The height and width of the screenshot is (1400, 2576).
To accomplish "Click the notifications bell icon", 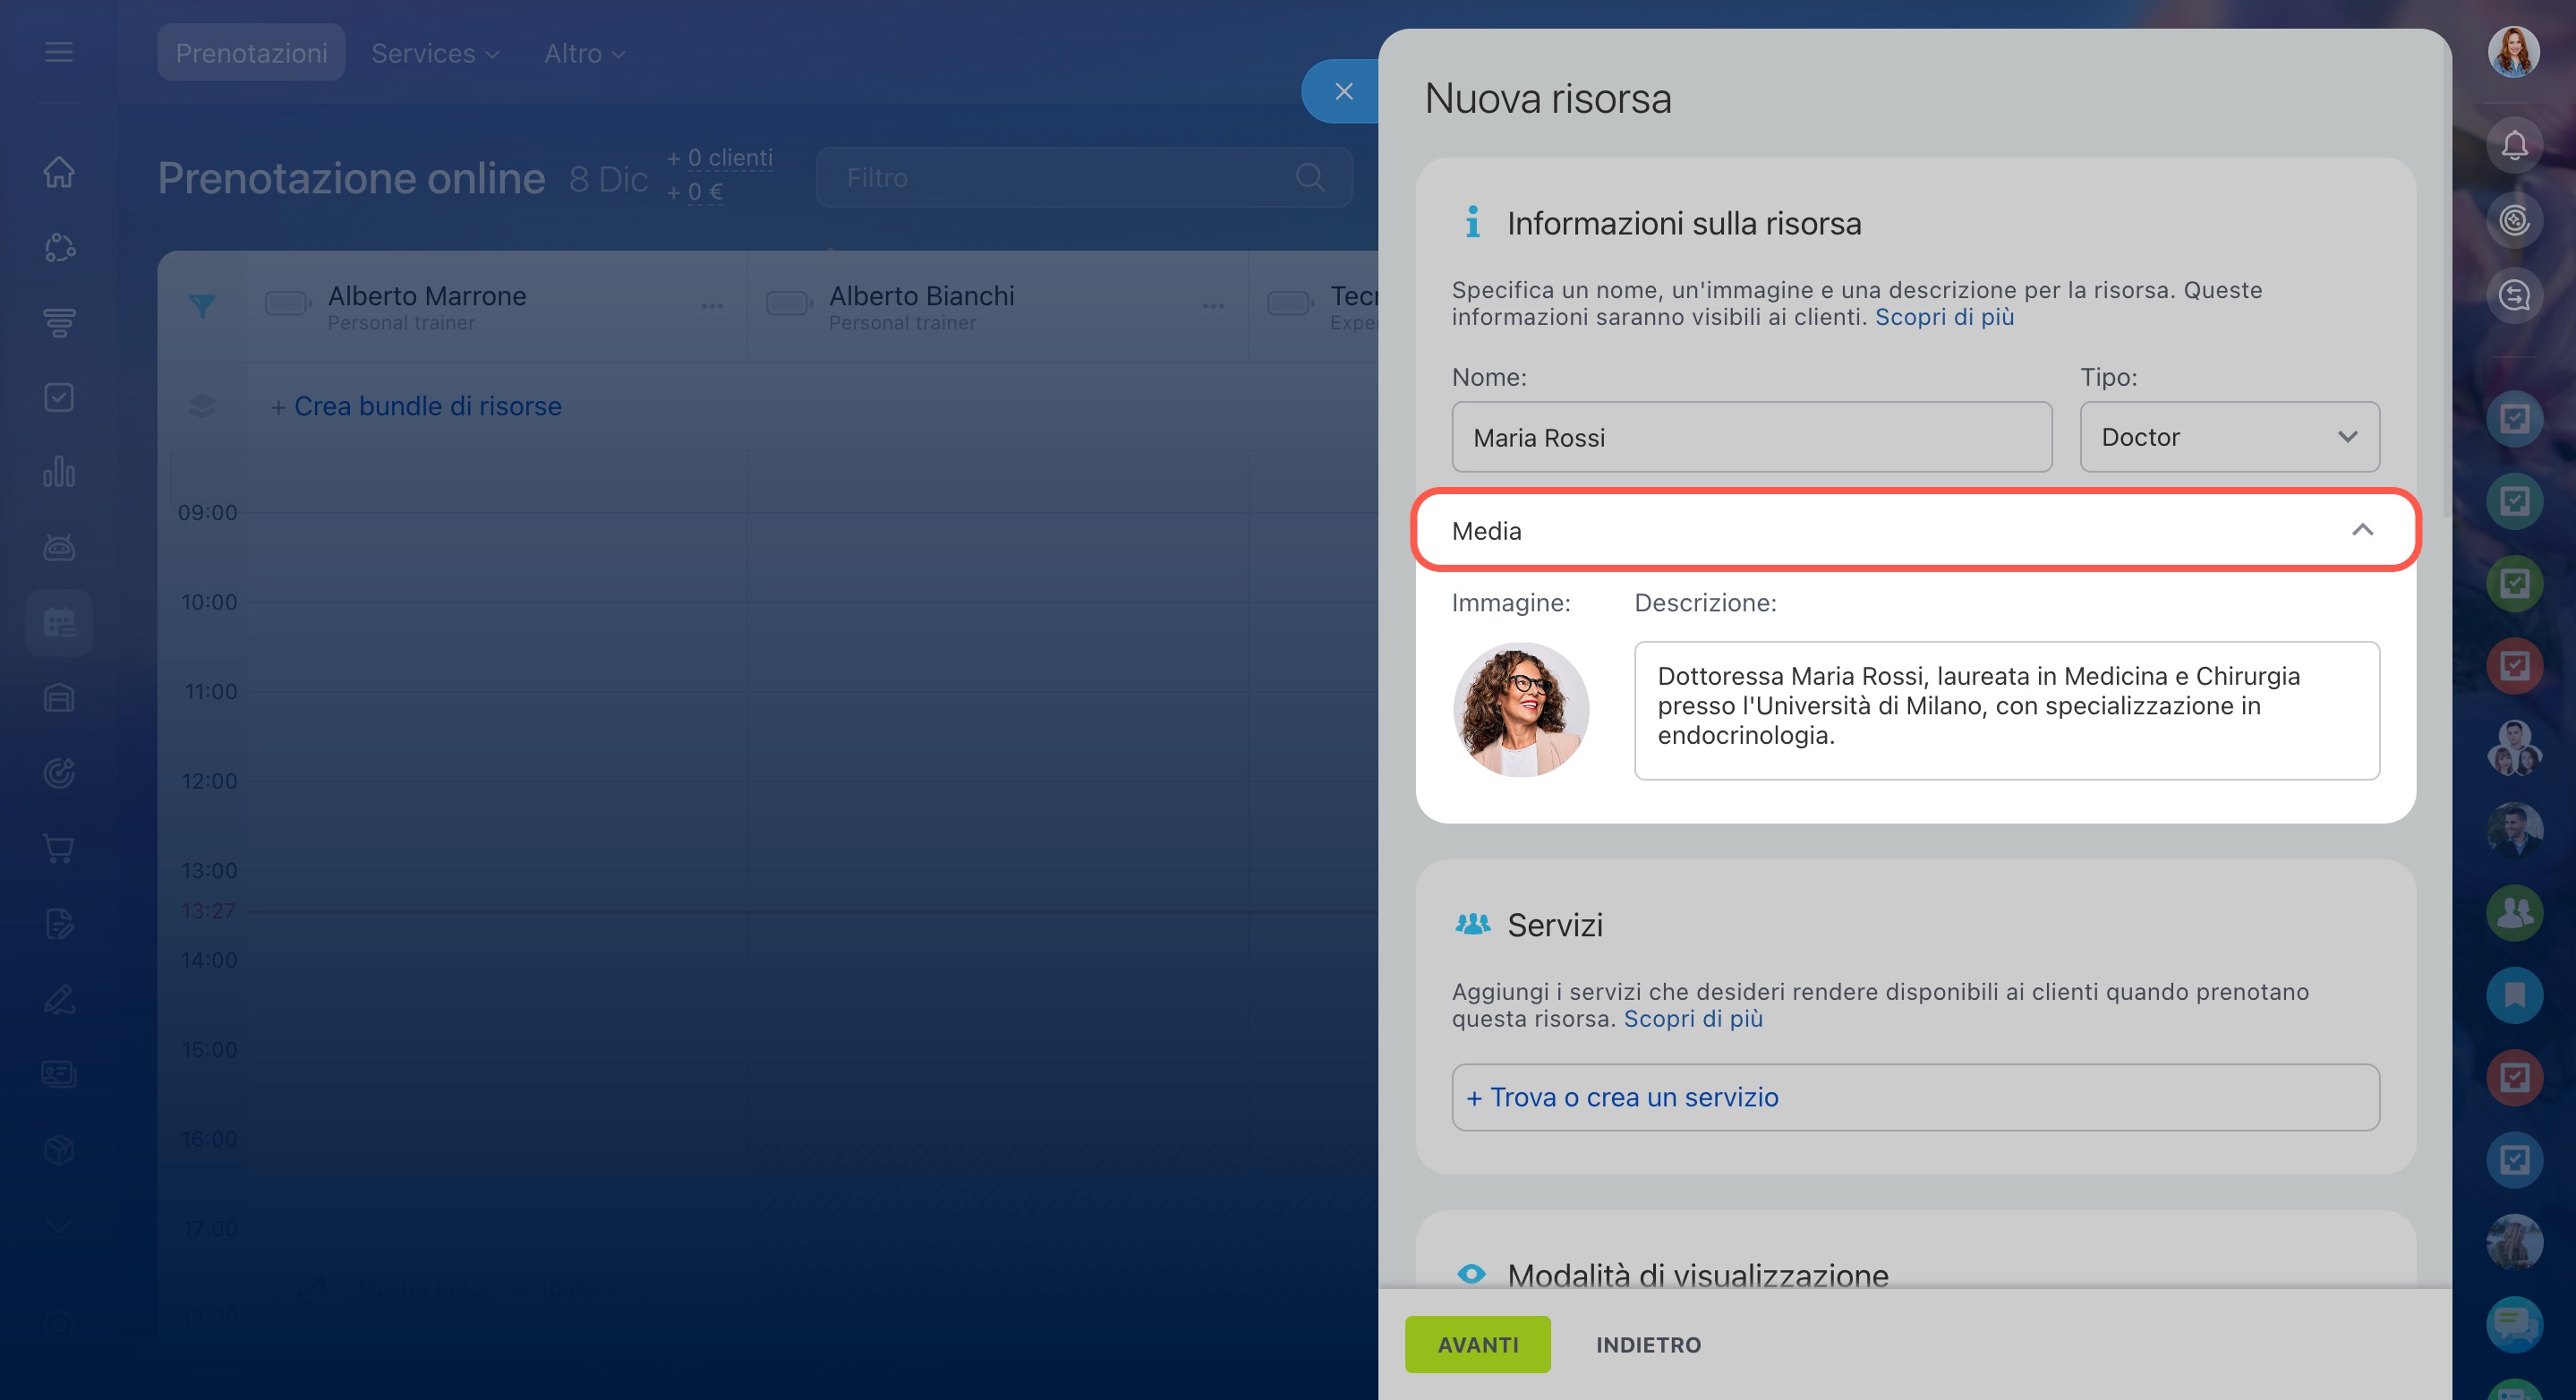I will 2513,146.
